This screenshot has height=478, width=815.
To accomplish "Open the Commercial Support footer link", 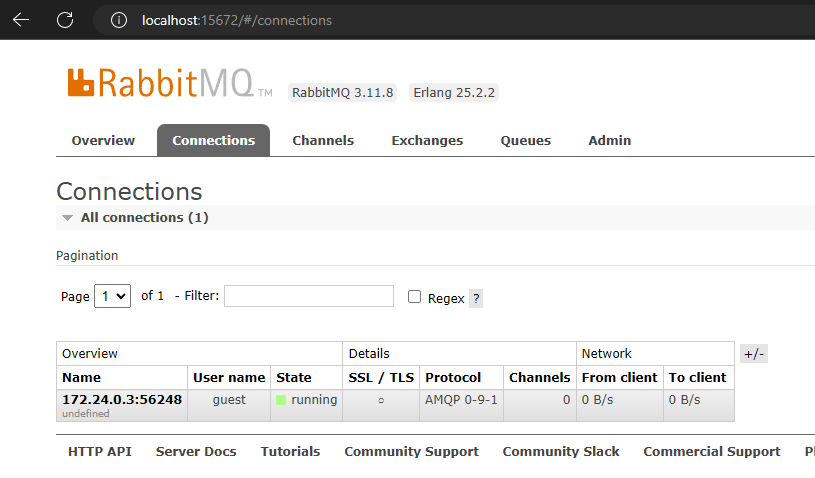I will pos(712,452).
